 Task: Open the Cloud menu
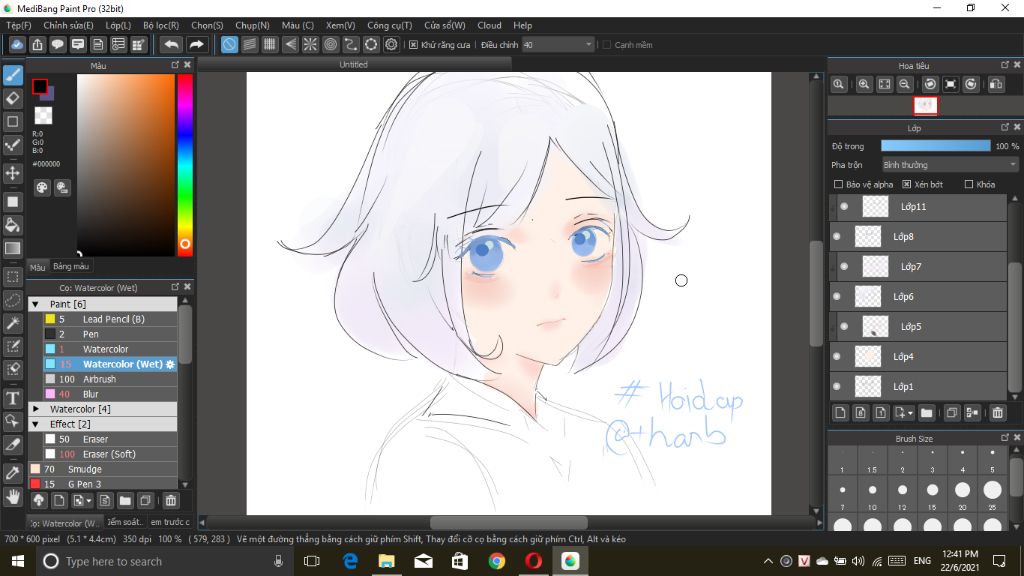point(489,25)
